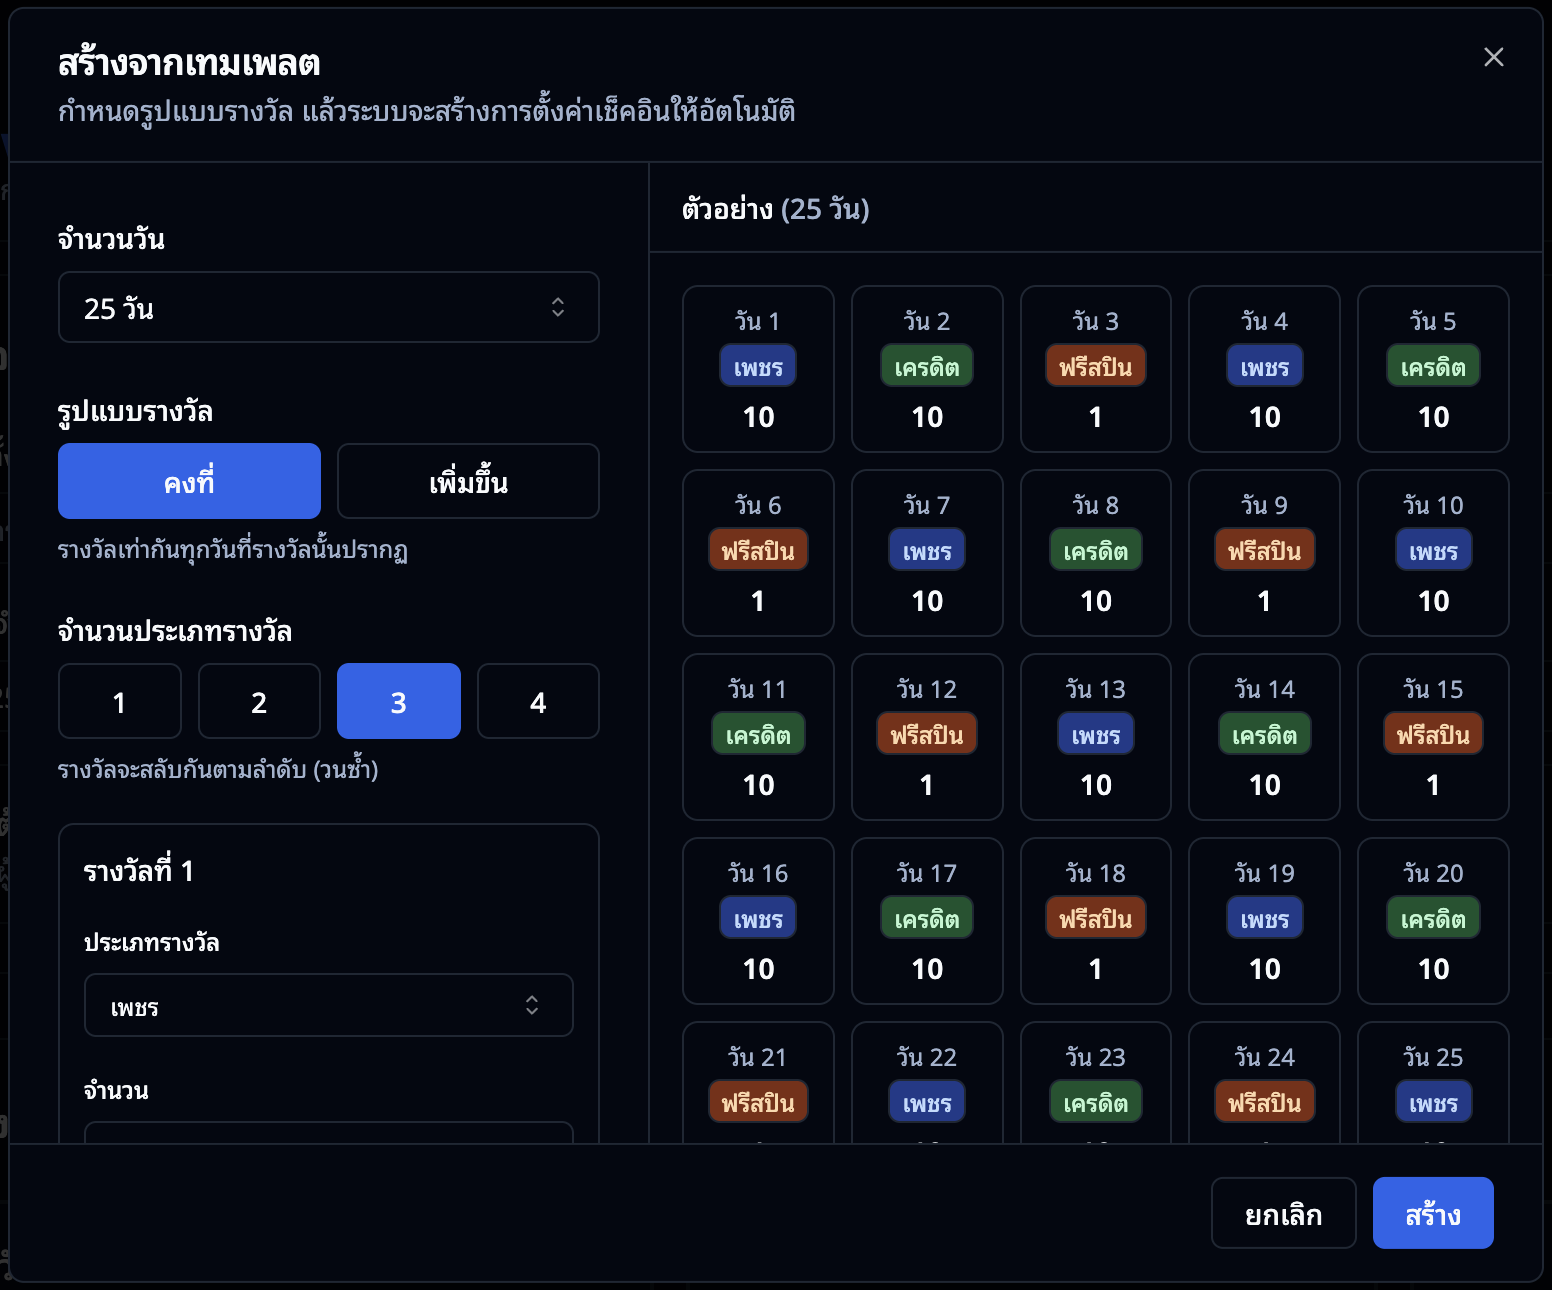Set reward type count to 2

[x=259, y=701]
